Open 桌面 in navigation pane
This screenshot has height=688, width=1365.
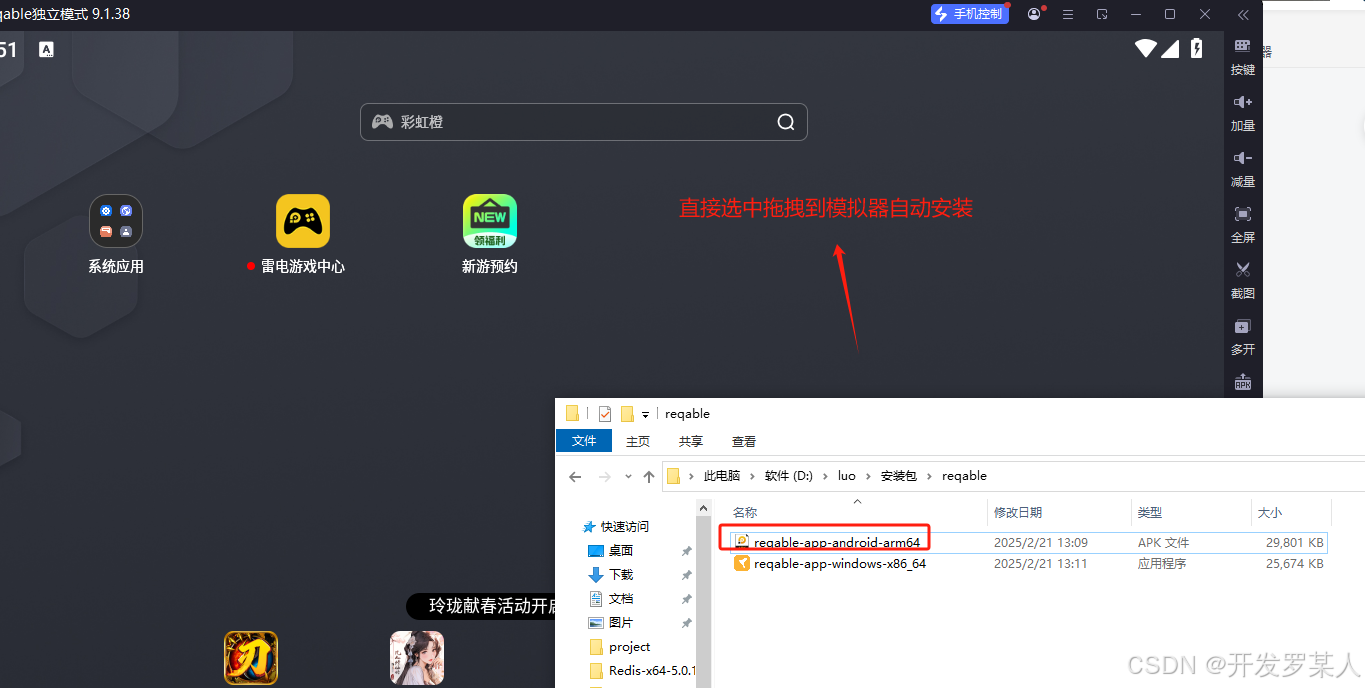point(620,550)
